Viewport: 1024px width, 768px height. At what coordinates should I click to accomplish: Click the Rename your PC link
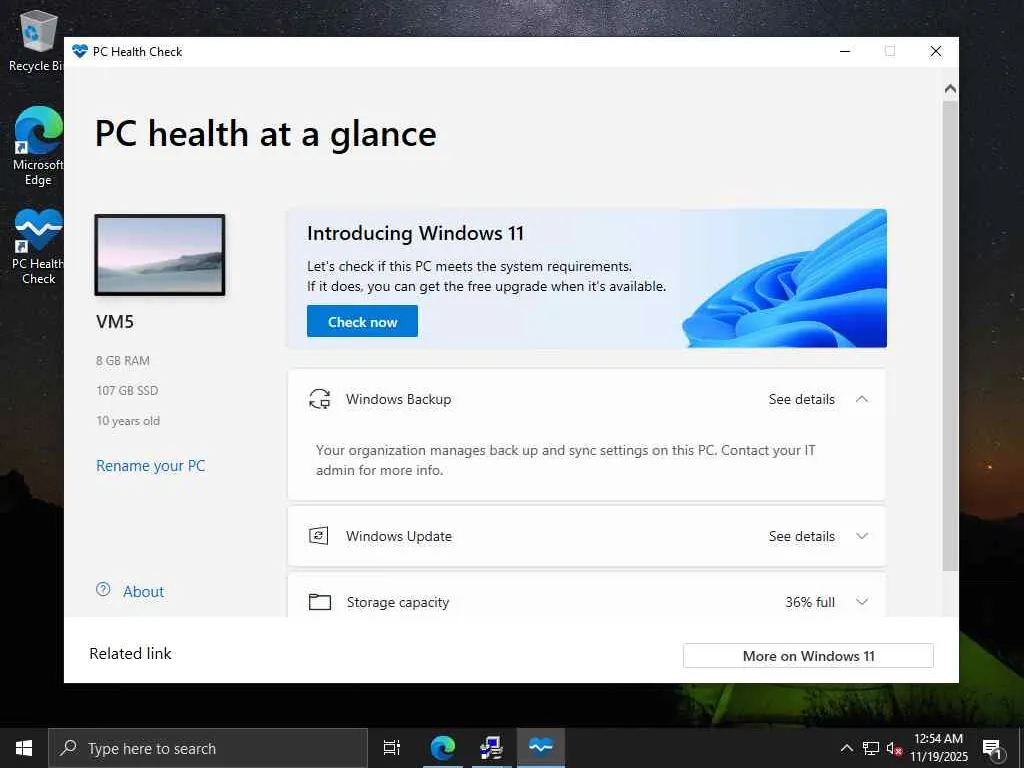click(x=151, y=466)
